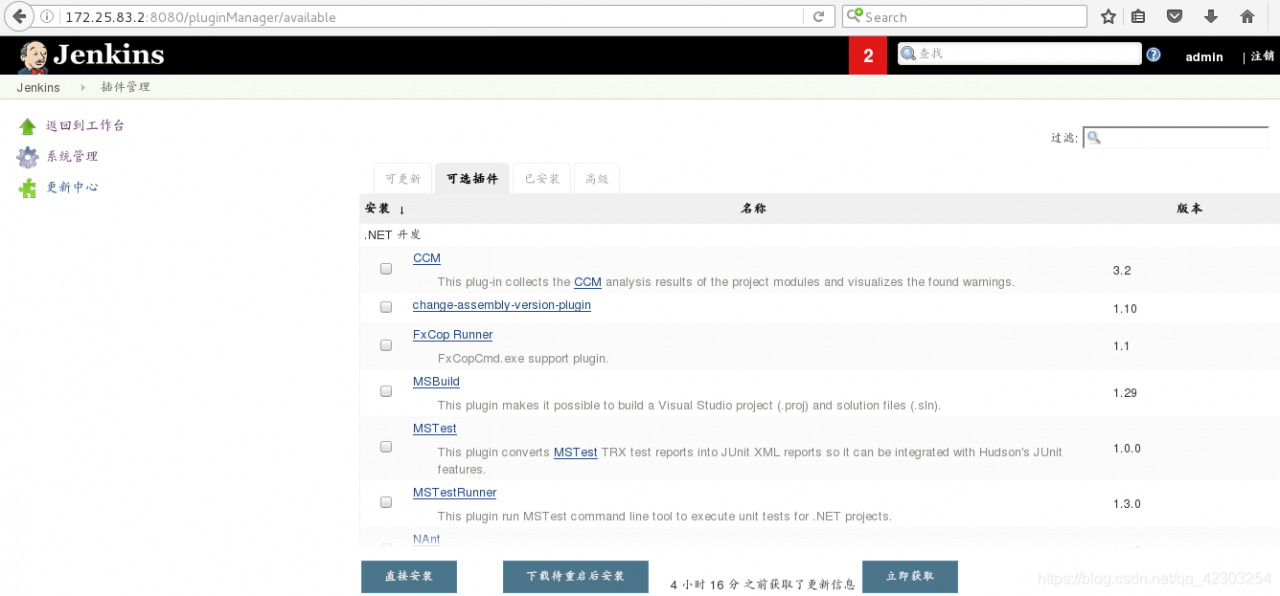Select the change-assembly-version-plugin checkbox
Image resolution: width=1280 pixels, height=596 pixels.
click(x=386, y=307)
